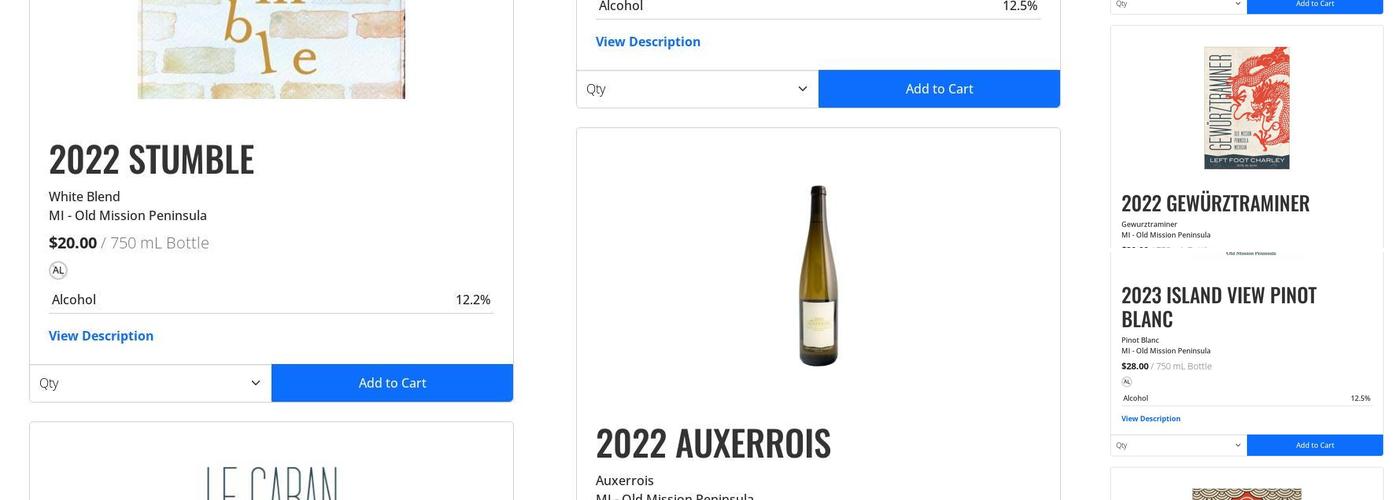Open the Qty dropdown for 2022 Stumble

[151, 383]
